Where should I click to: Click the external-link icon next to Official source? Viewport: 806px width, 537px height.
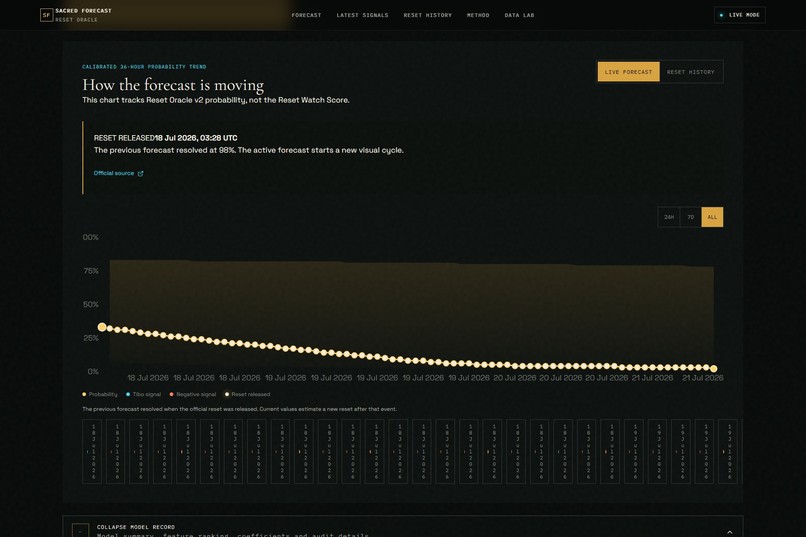[x=140, y=174]
